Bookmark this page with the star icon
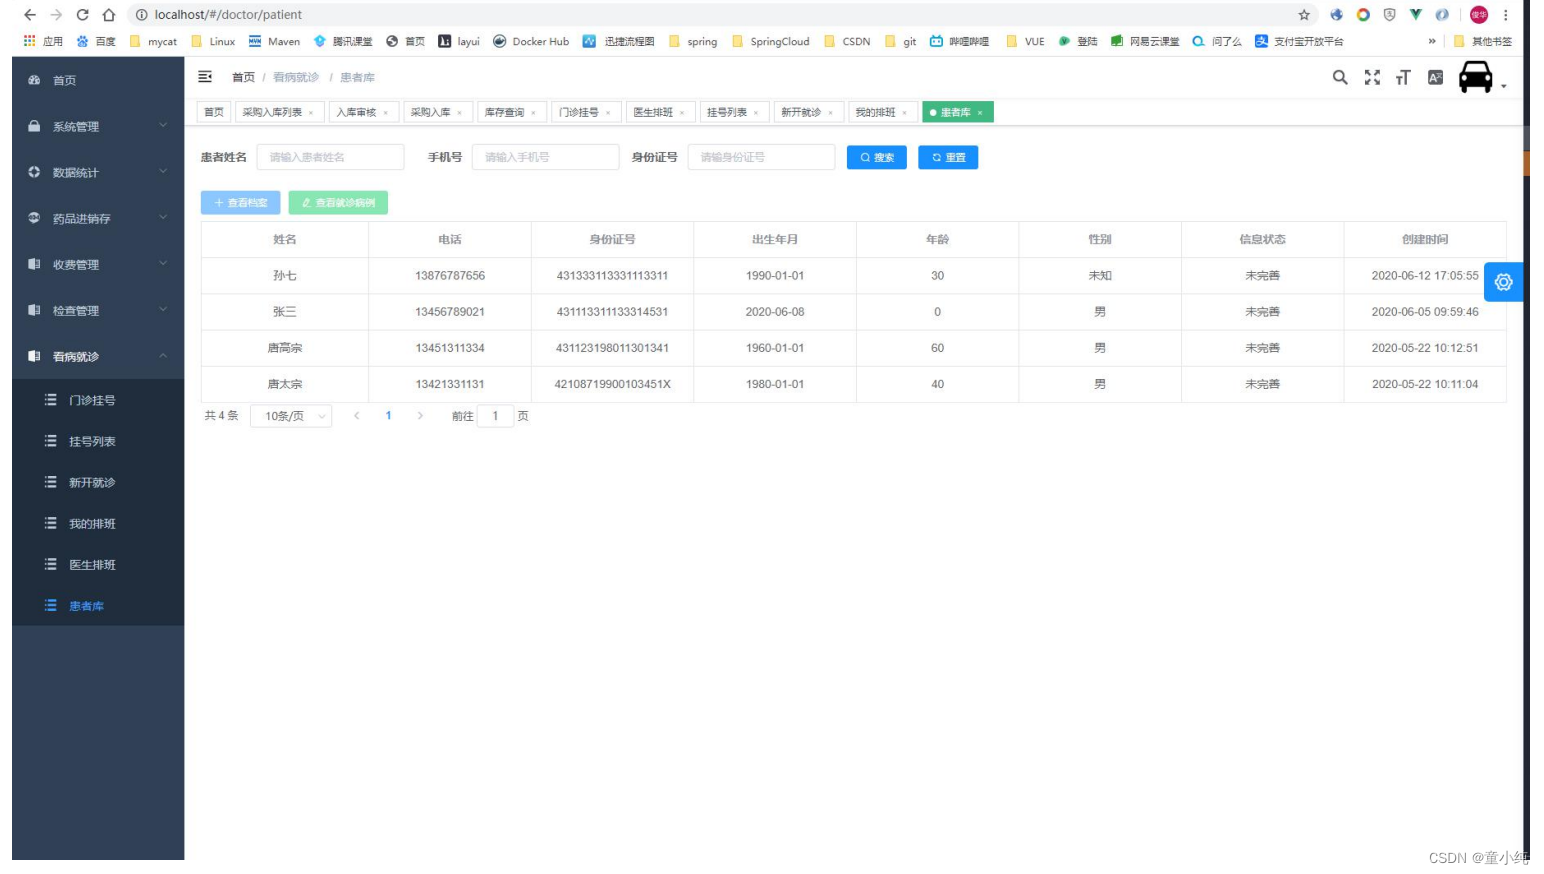Viewport: 1544px width, 874px height. (1304, 15)
